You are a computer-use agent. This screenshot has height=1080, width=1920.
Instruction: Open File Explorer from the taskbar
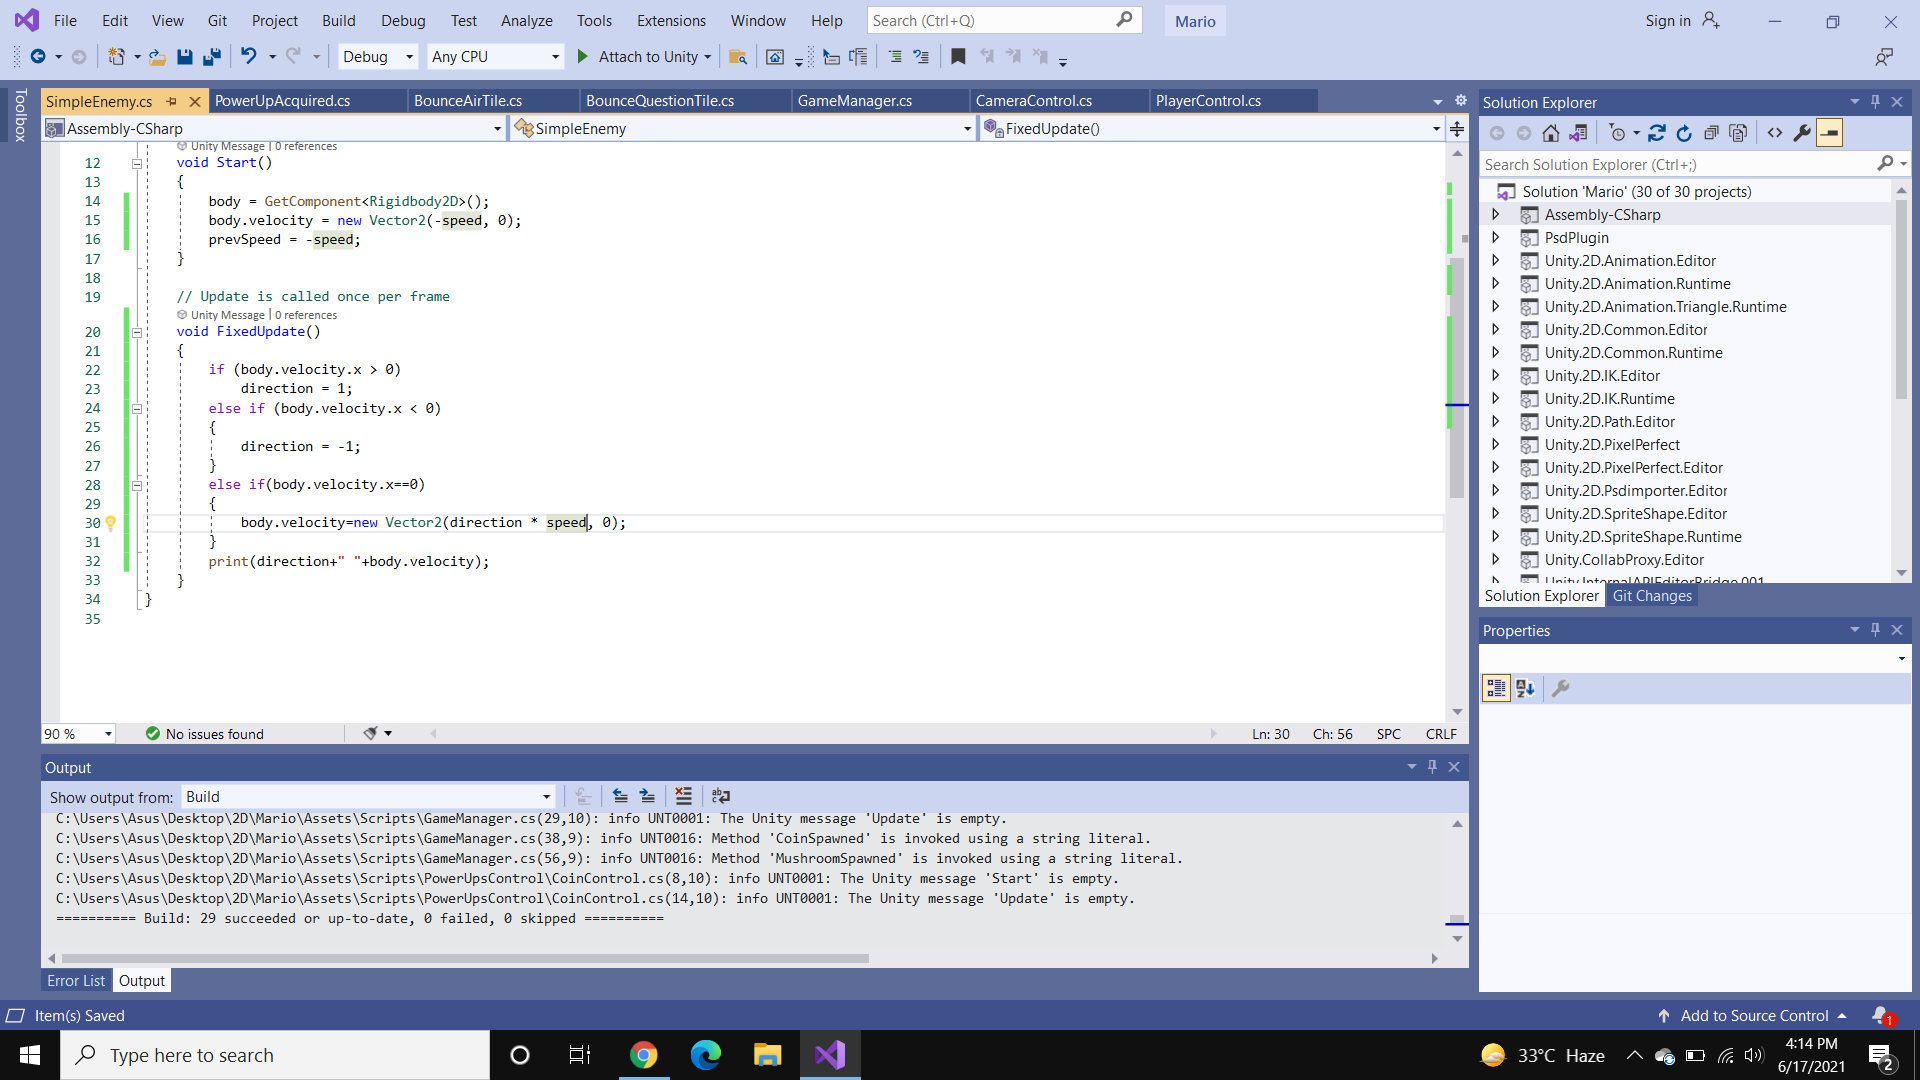767,1055
